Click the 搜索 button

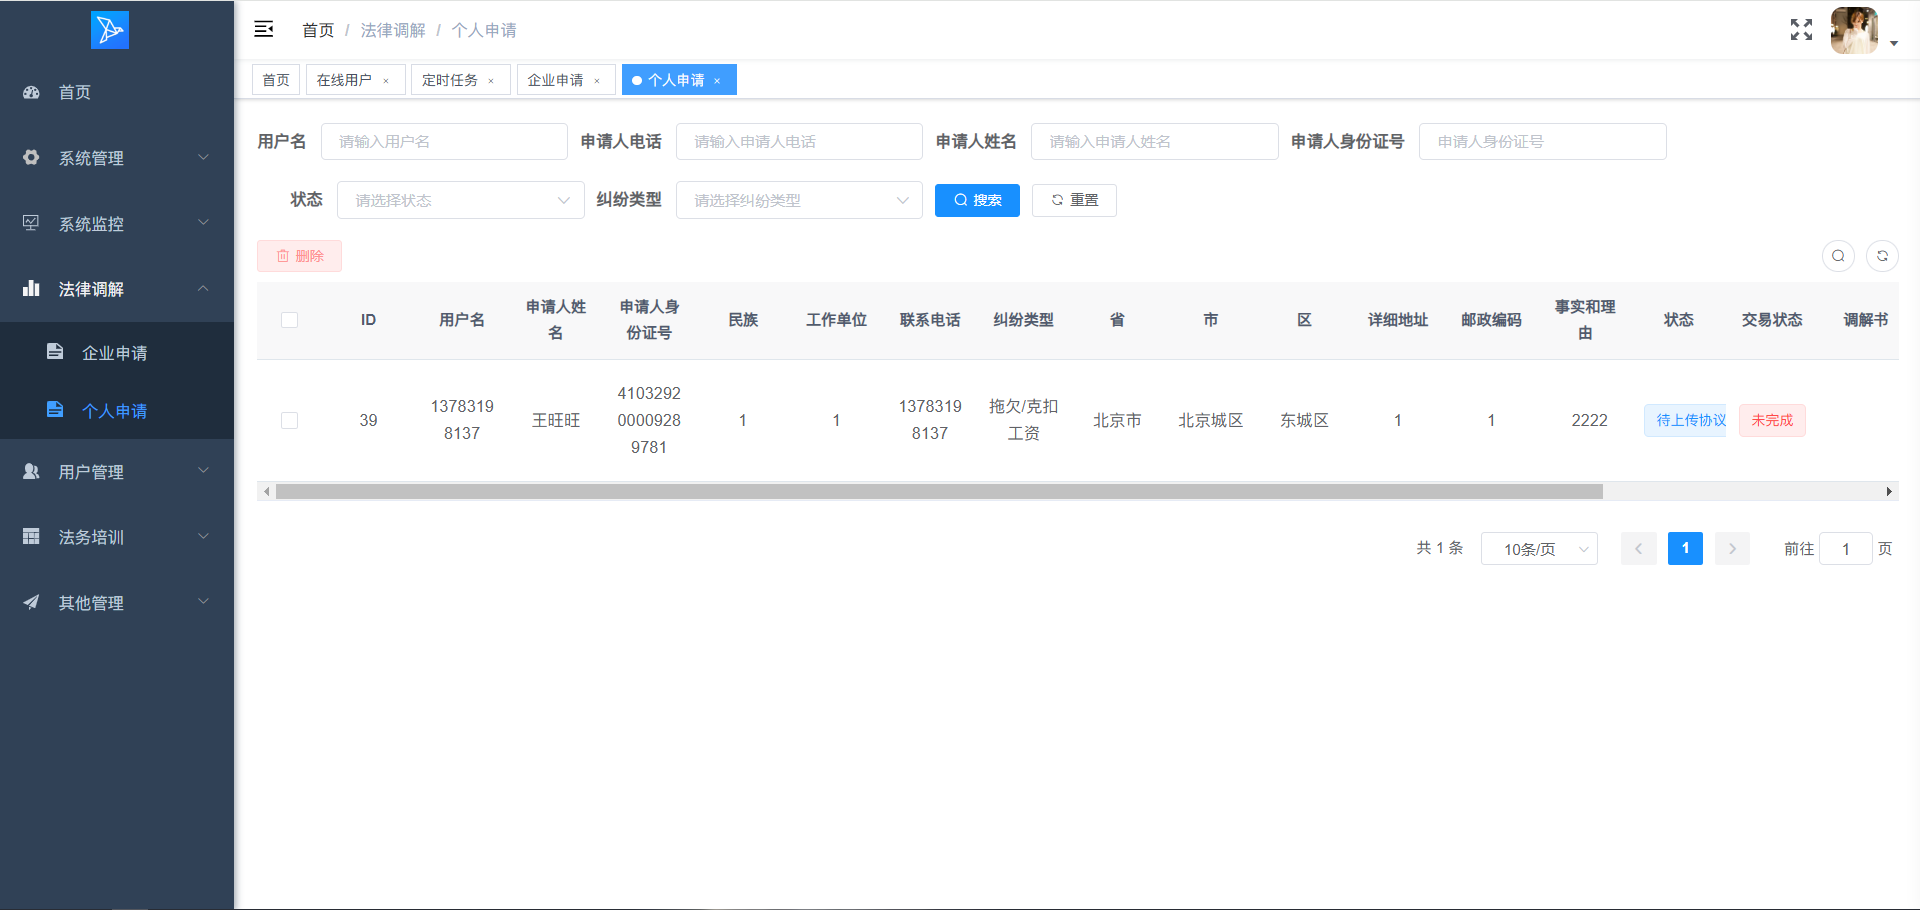977,200
